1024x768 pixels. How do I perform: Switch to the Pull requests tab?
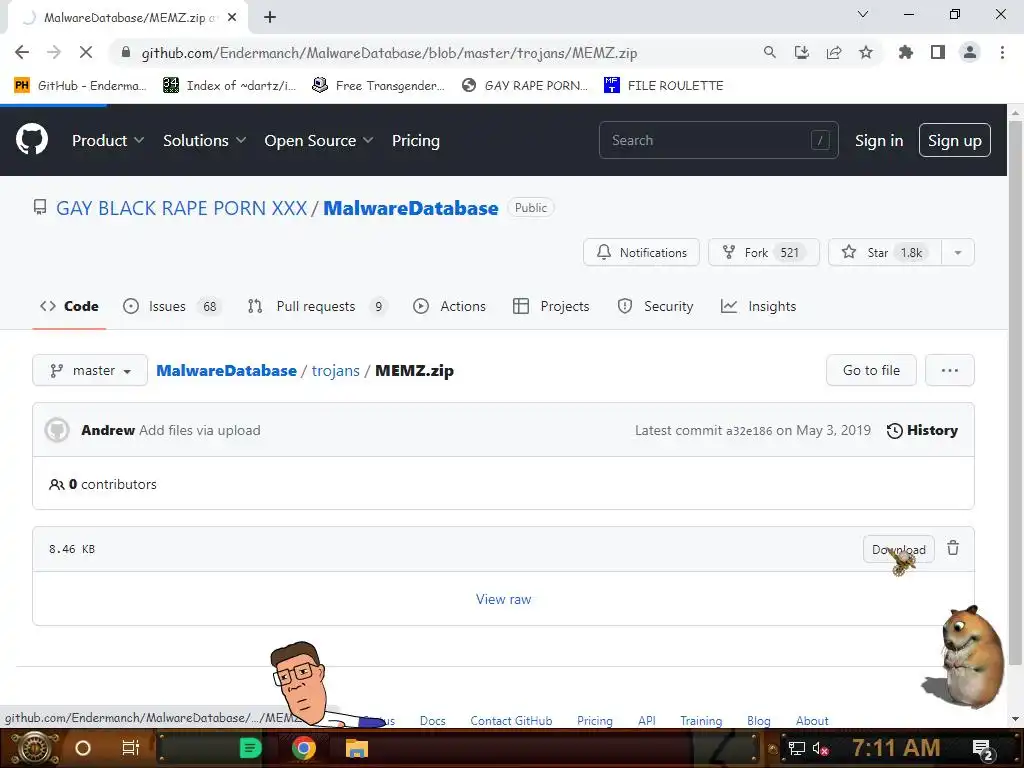[x=317, y=306]
